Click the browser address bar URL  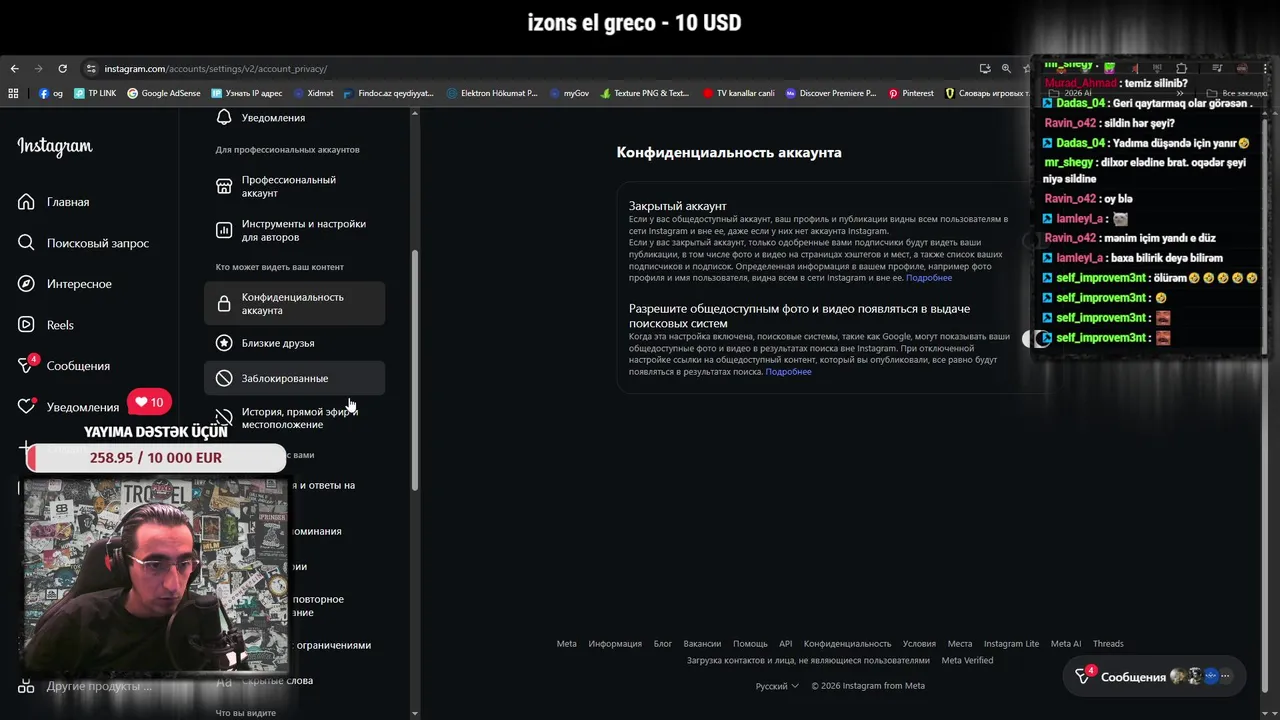coord(215,69)
